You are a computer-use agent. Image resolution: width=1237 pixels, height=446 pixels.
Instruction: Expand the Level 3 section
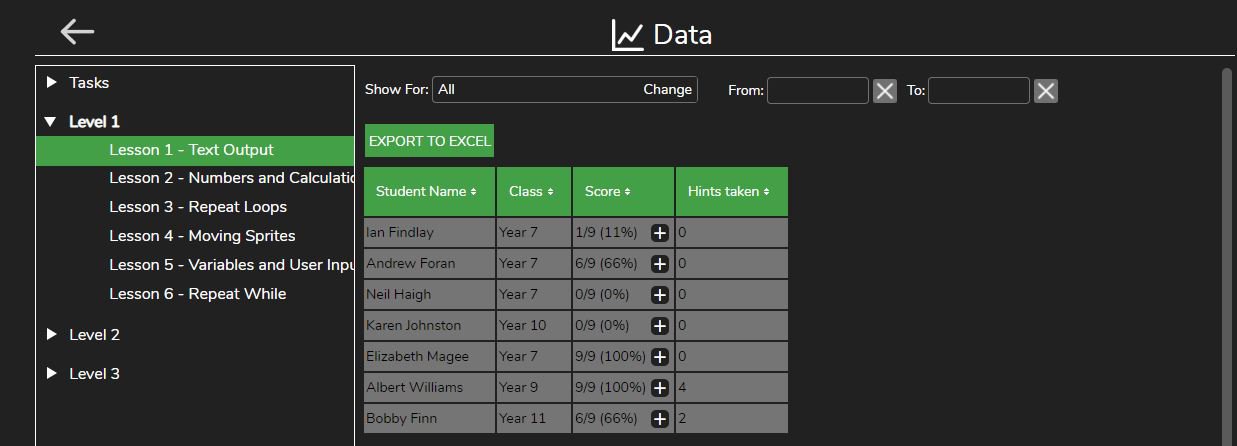[52, 374]
